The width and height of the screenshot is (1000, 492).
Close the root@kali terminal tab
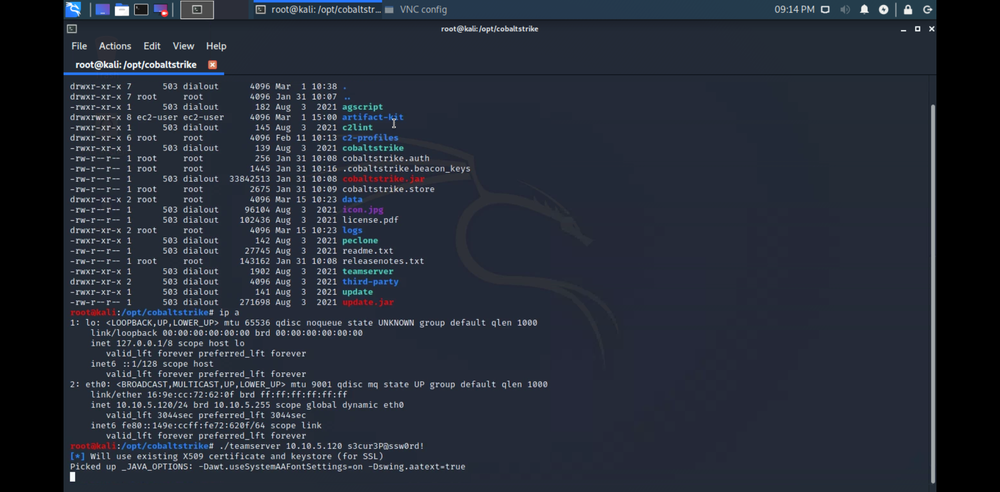[212, 65]
